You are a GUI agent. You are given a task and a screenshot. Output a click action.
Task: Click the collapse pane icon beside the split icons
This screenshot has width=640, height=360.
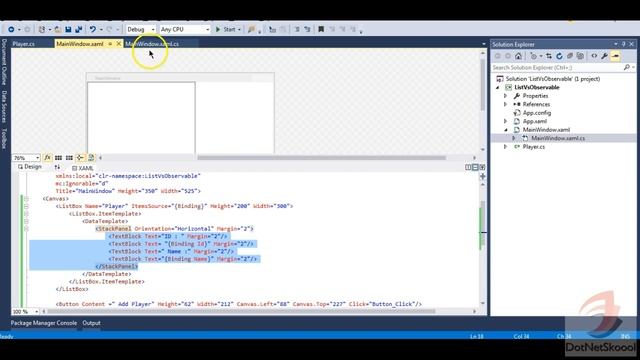click(482, 167)
